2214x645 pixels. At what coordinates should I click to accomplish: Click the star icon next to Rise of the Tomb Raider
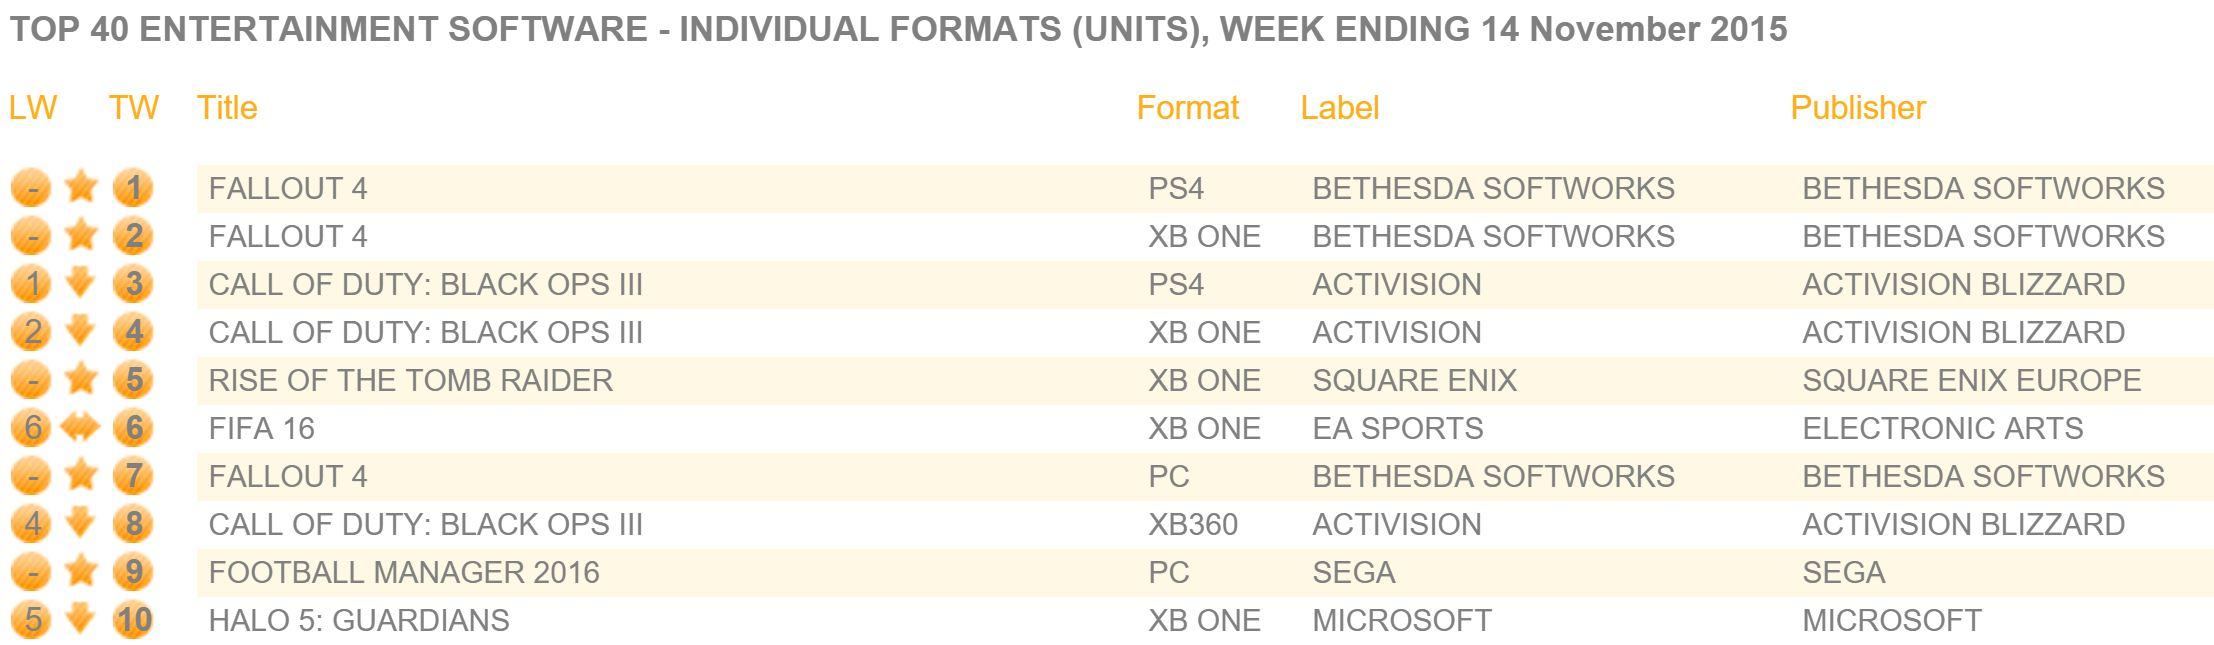coord(81,379)
